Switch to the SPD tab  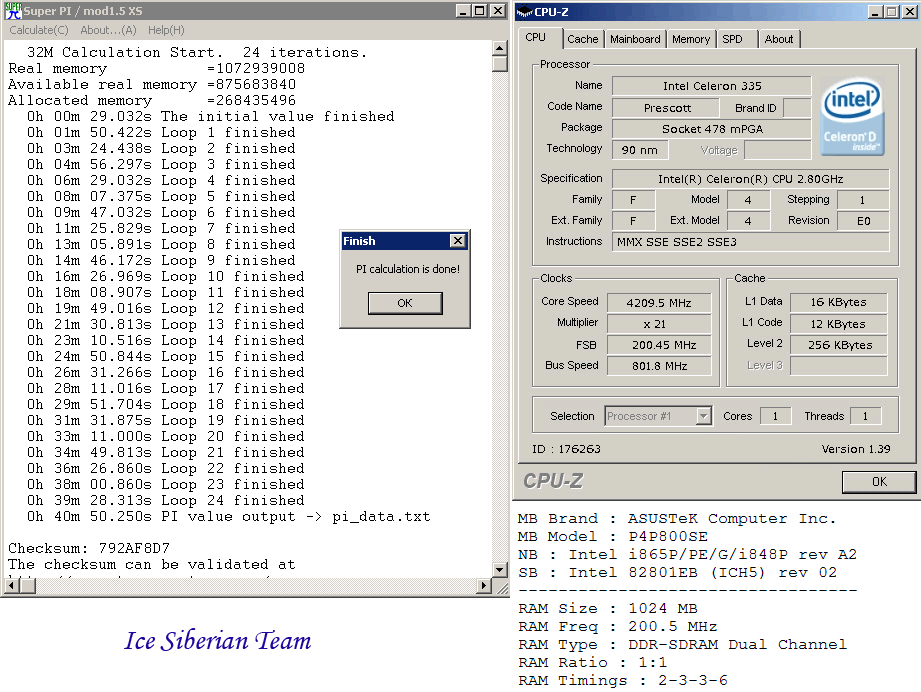click(732, 39)
